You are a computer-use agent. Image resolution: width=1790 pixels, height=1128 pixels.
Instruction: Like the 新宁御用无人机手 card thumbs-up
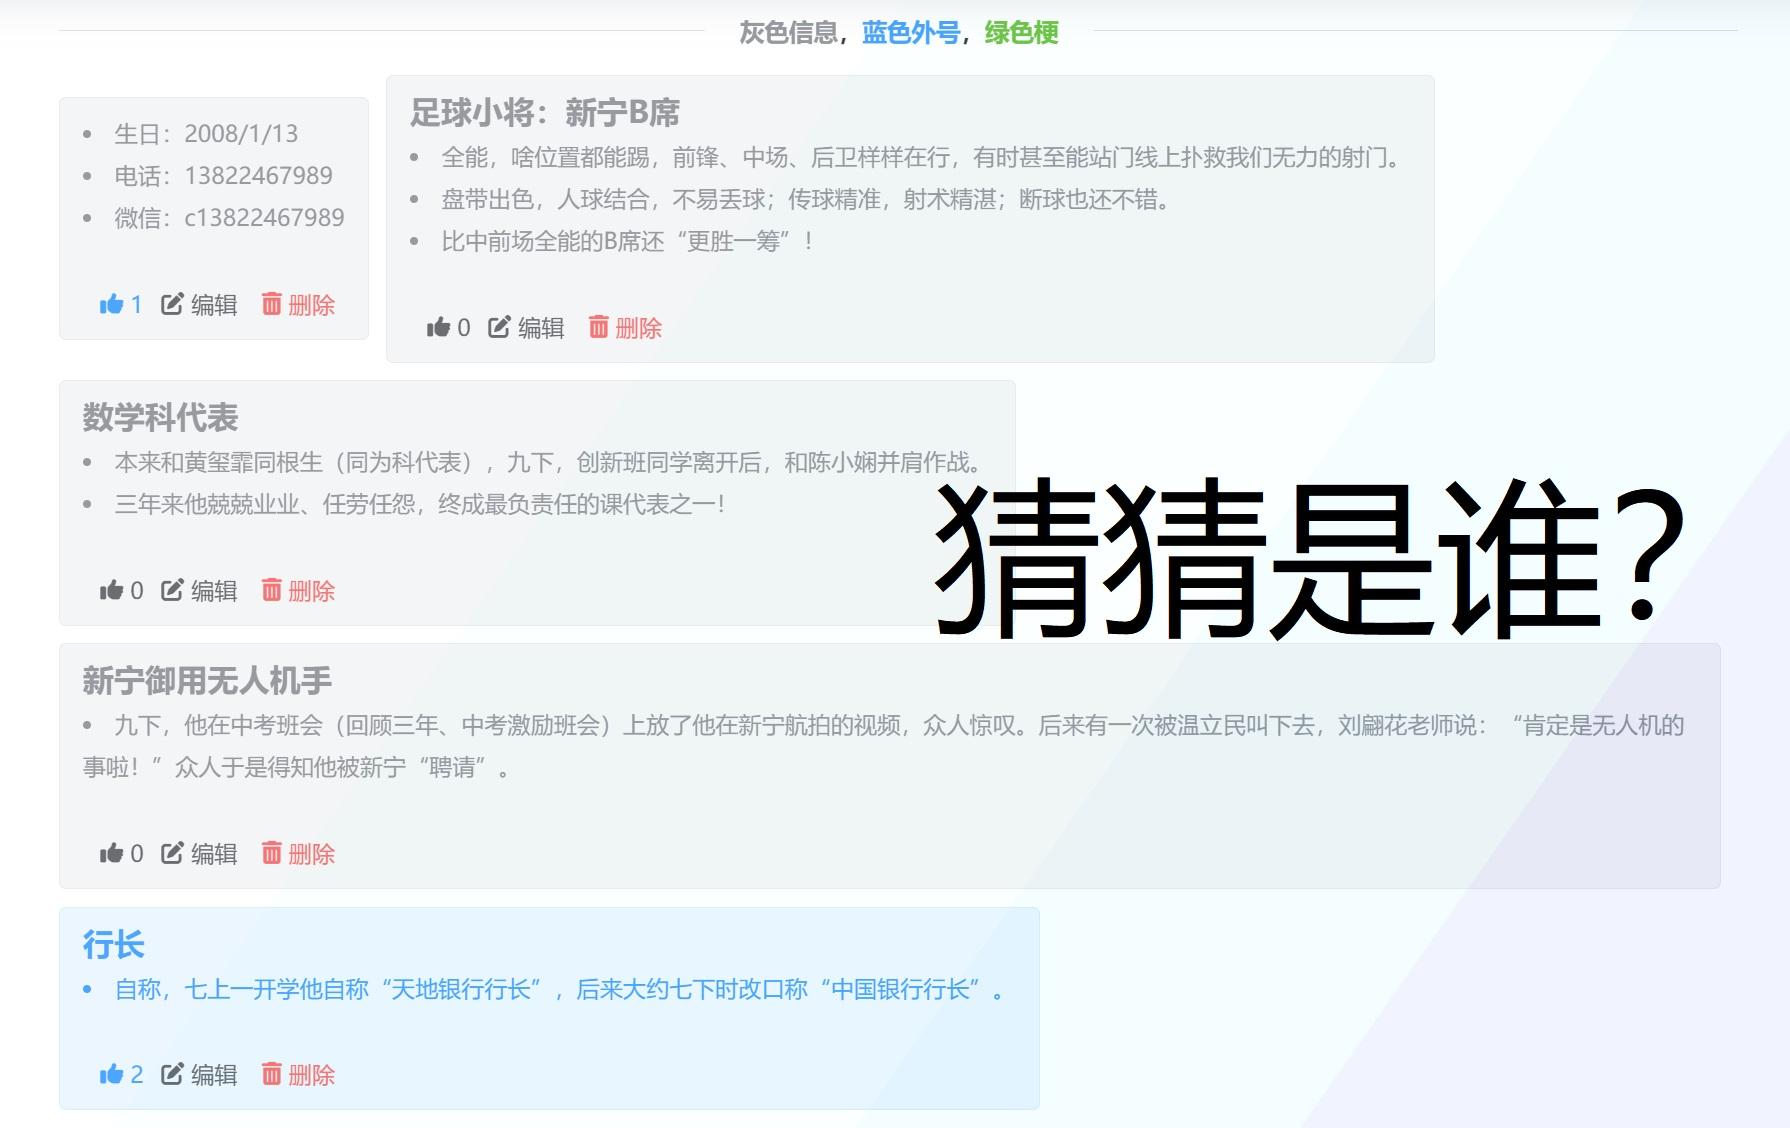(111, 853)
